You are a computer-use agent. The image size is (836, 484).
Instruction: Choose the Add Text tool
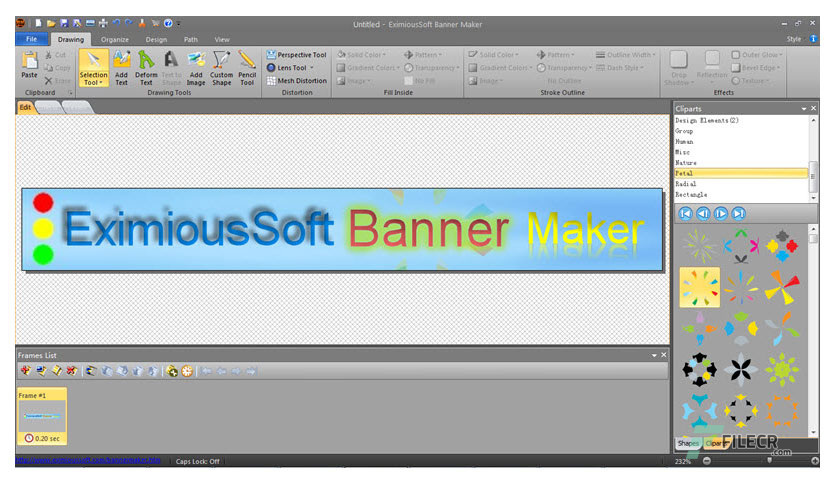[x=122, y=68]
